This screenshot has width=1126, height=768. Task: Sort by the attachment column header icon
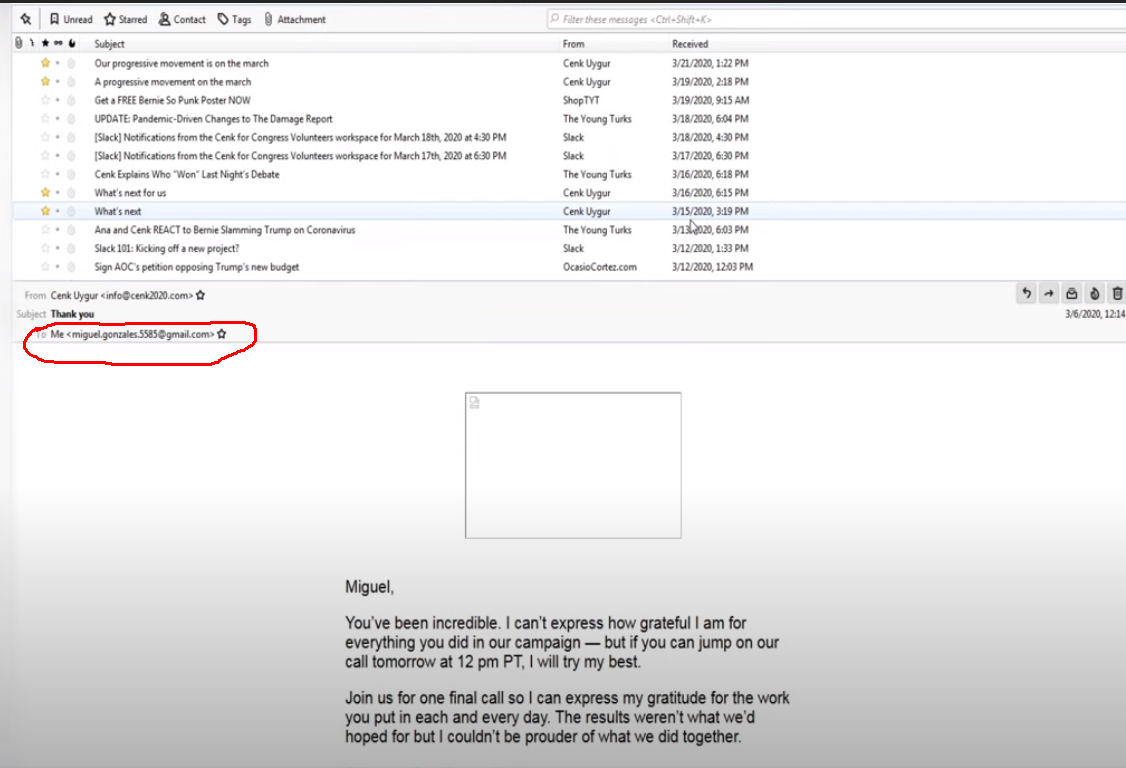pyautogui.click(x=19, y=43)
